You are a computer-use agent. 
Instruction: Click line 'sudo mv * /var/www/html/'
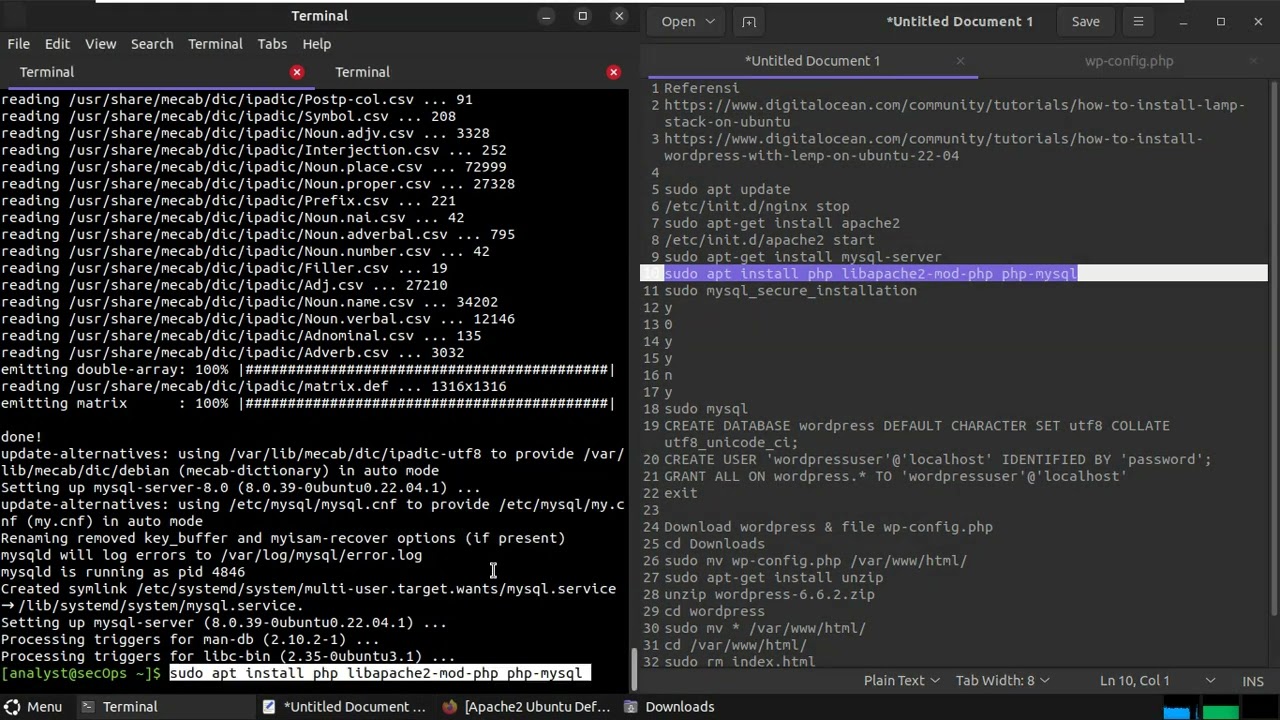tap(765, 629)
